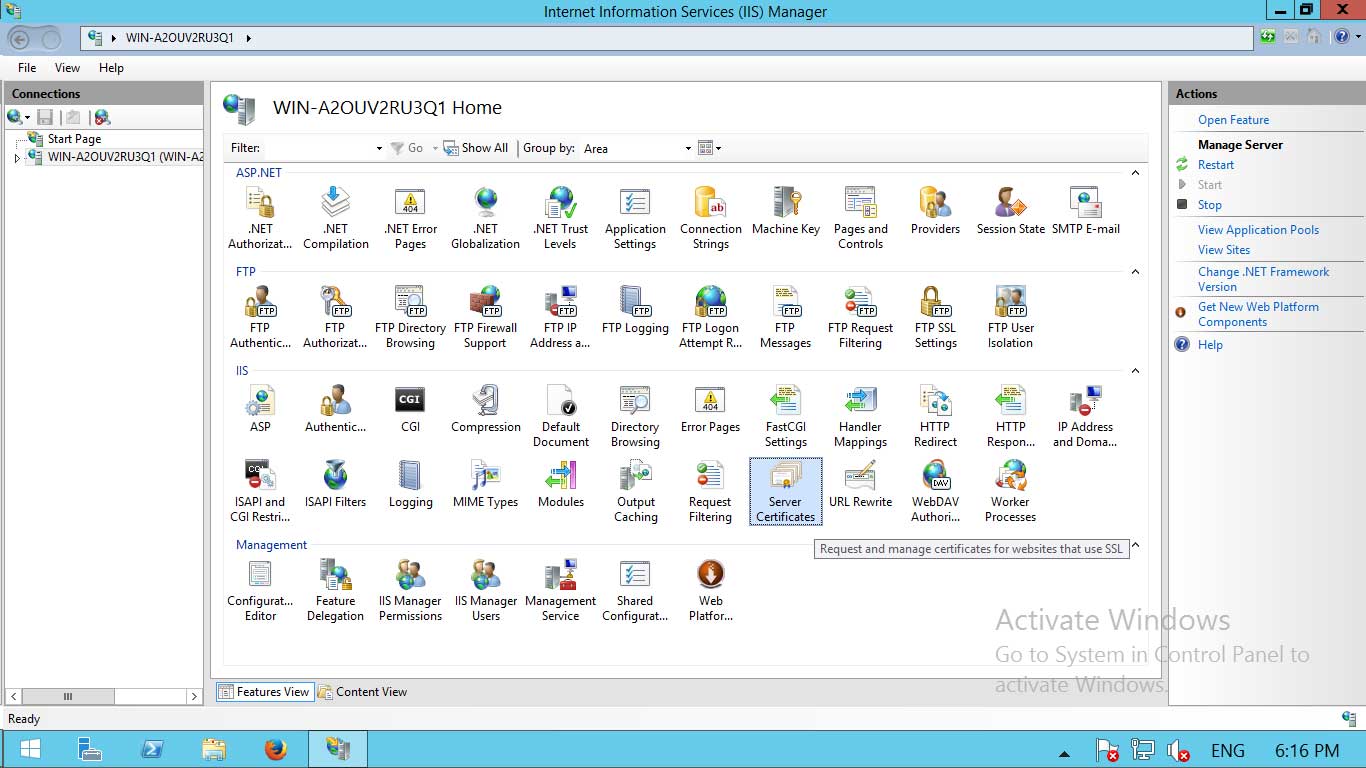The height and width of the screenshot is (768, 1366).
Task: Open FastCGI Settings feature
Action: pos(786,416)
